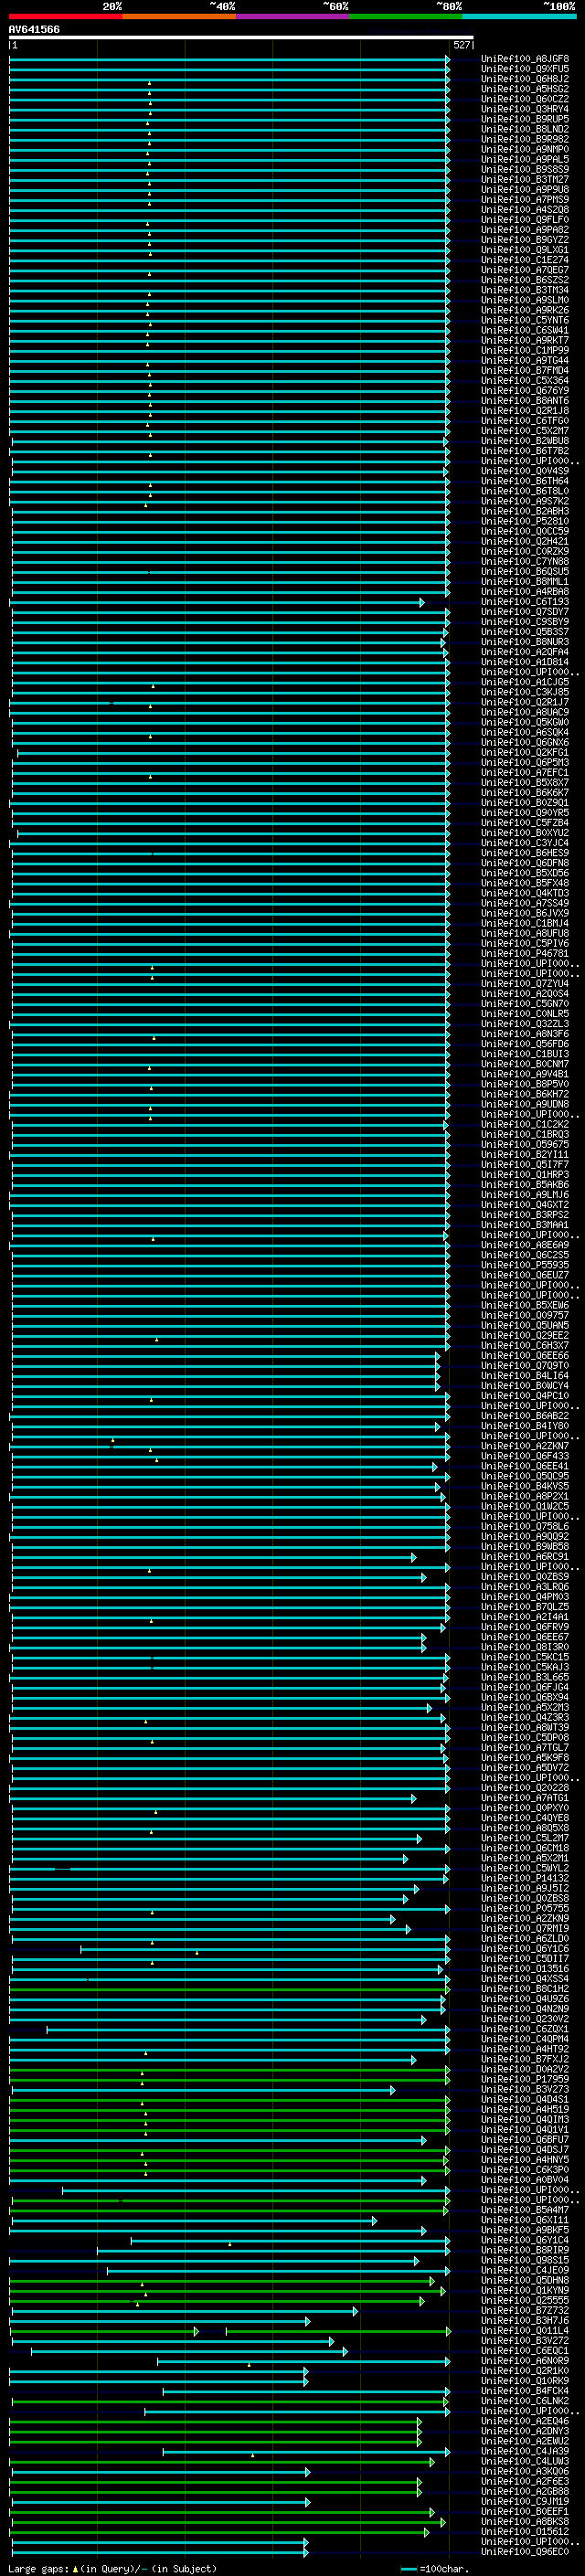
Task: Select hit label UniRef100_C4JA39
Action: [525, 2451]
